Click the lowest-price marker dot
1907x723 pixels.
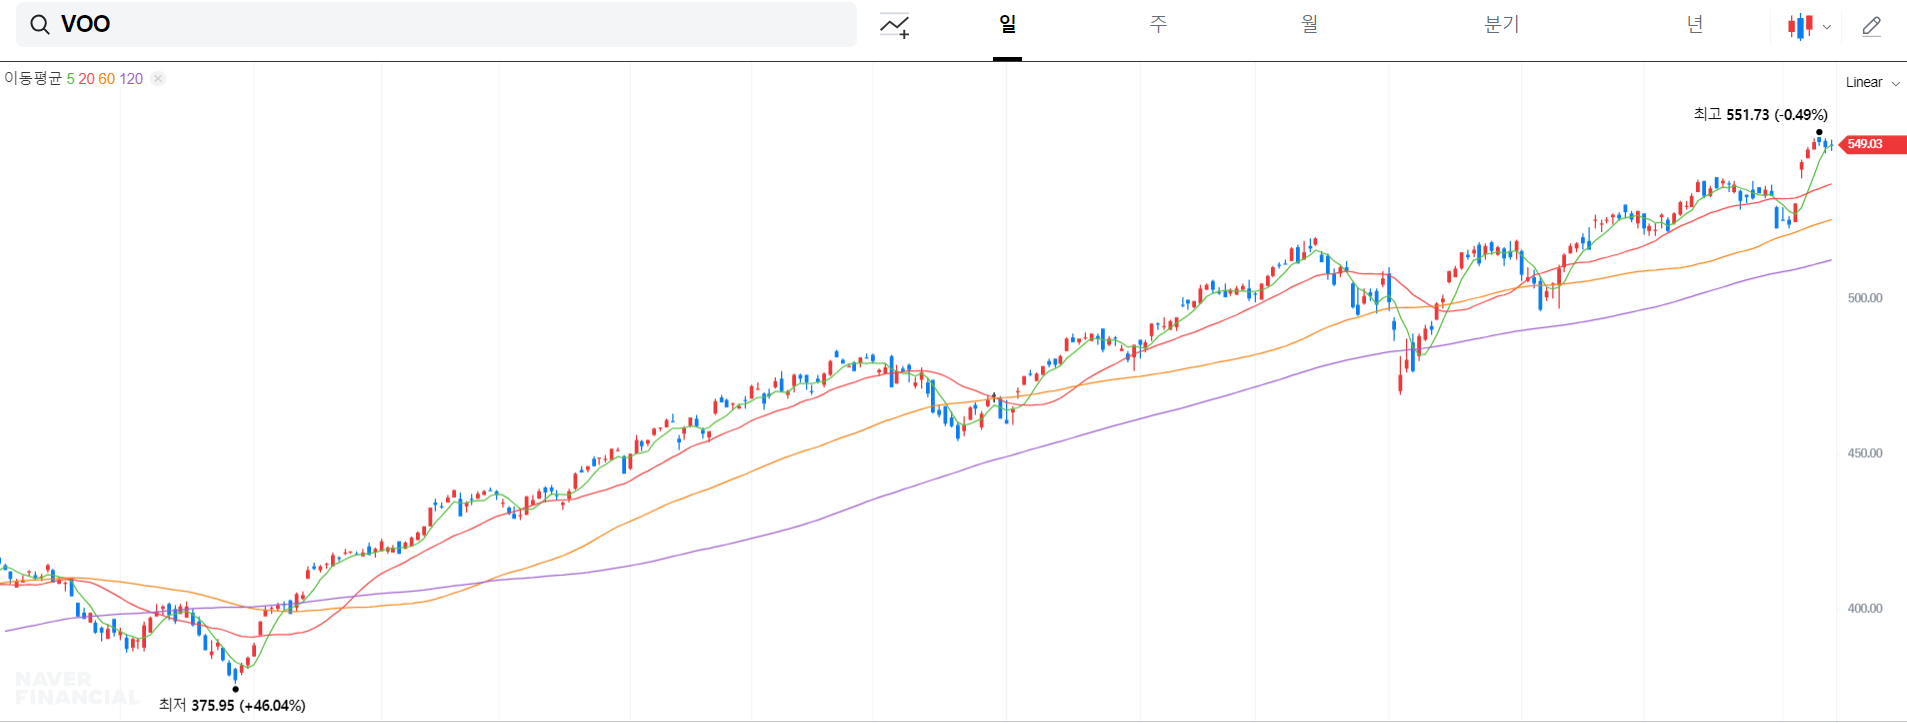(x=236, y=689)
